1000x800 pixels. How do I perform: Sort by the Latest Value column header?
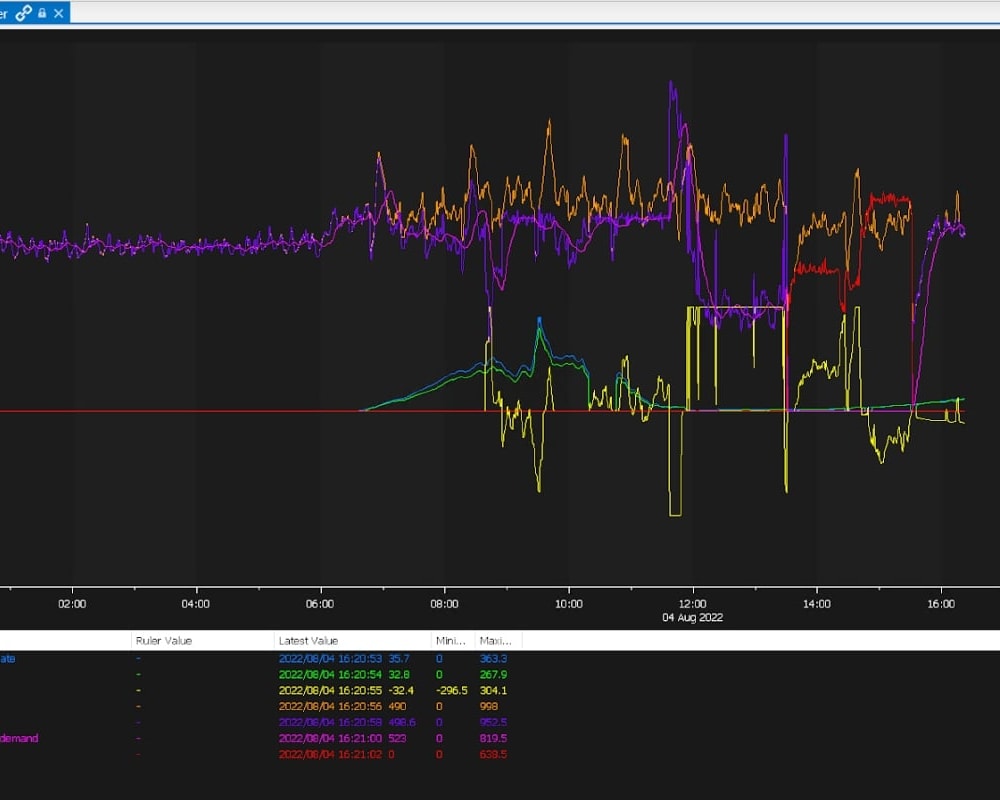(x=352, y=641)
